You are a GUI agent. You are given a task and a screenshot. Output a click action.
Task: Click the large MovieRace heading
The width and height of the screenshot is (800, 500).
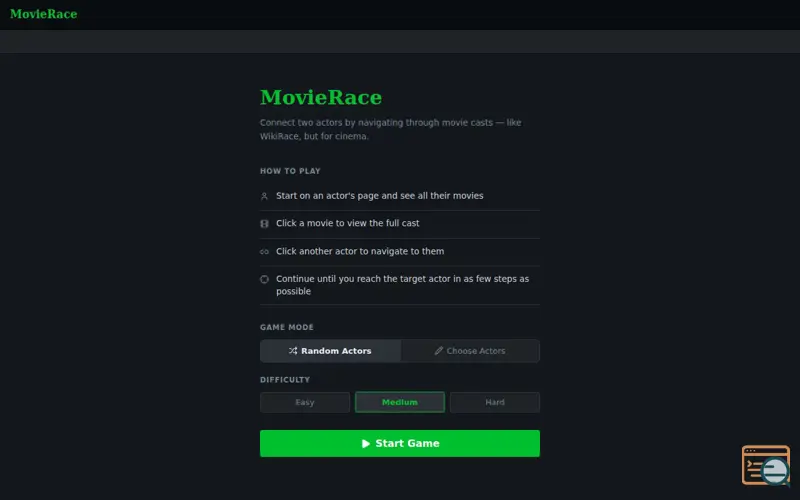(320, 97)
